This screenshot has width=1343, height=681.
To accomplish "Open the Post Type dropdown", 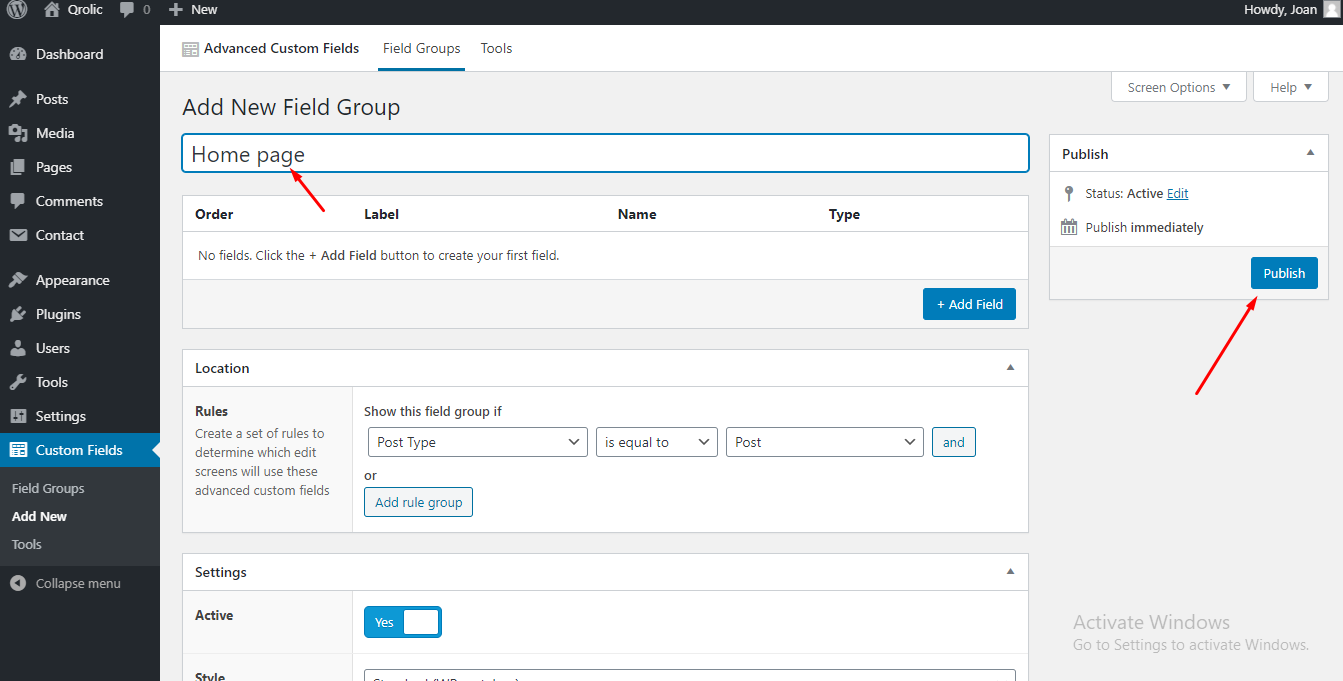I will pos(477,441).
